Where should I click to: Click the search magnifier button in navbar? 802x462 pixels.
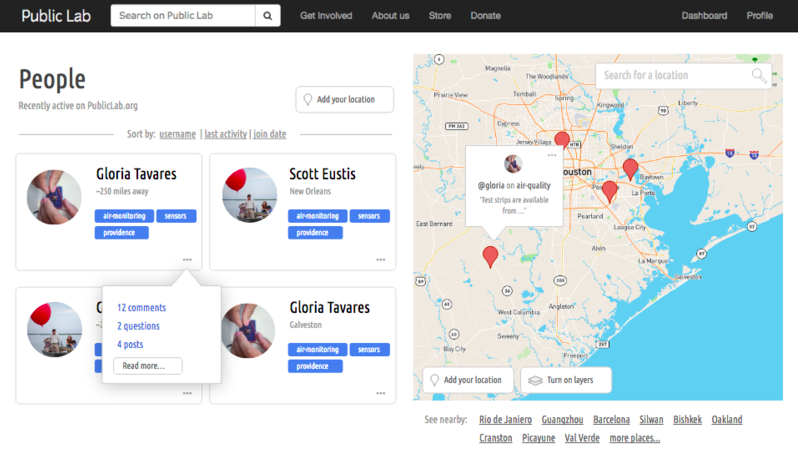(268, 15)
